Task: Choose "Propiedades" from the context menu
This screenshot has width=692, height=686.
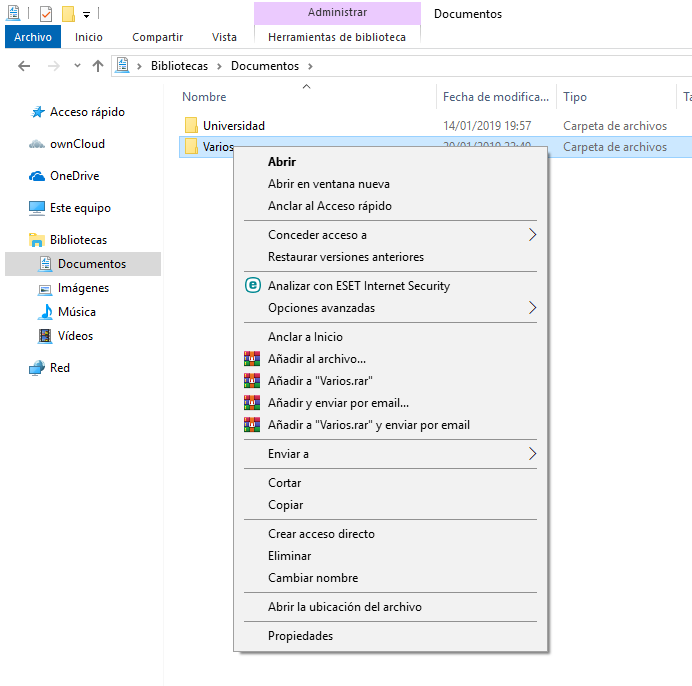Action: pyautogui.click(x=300, y=636)
